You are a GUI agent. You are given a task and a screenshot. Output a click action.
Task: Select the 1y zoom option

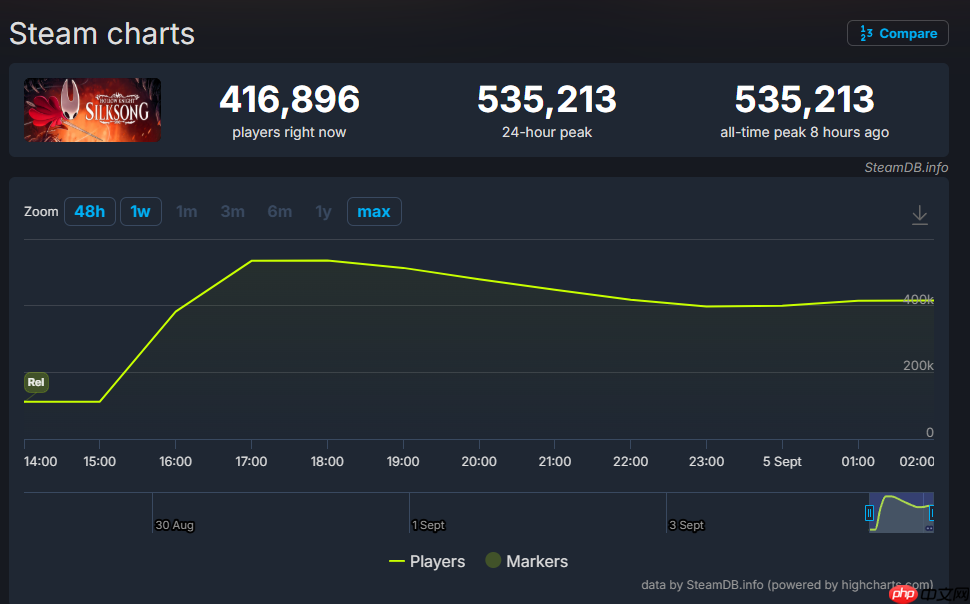click(x=323, y=212)
